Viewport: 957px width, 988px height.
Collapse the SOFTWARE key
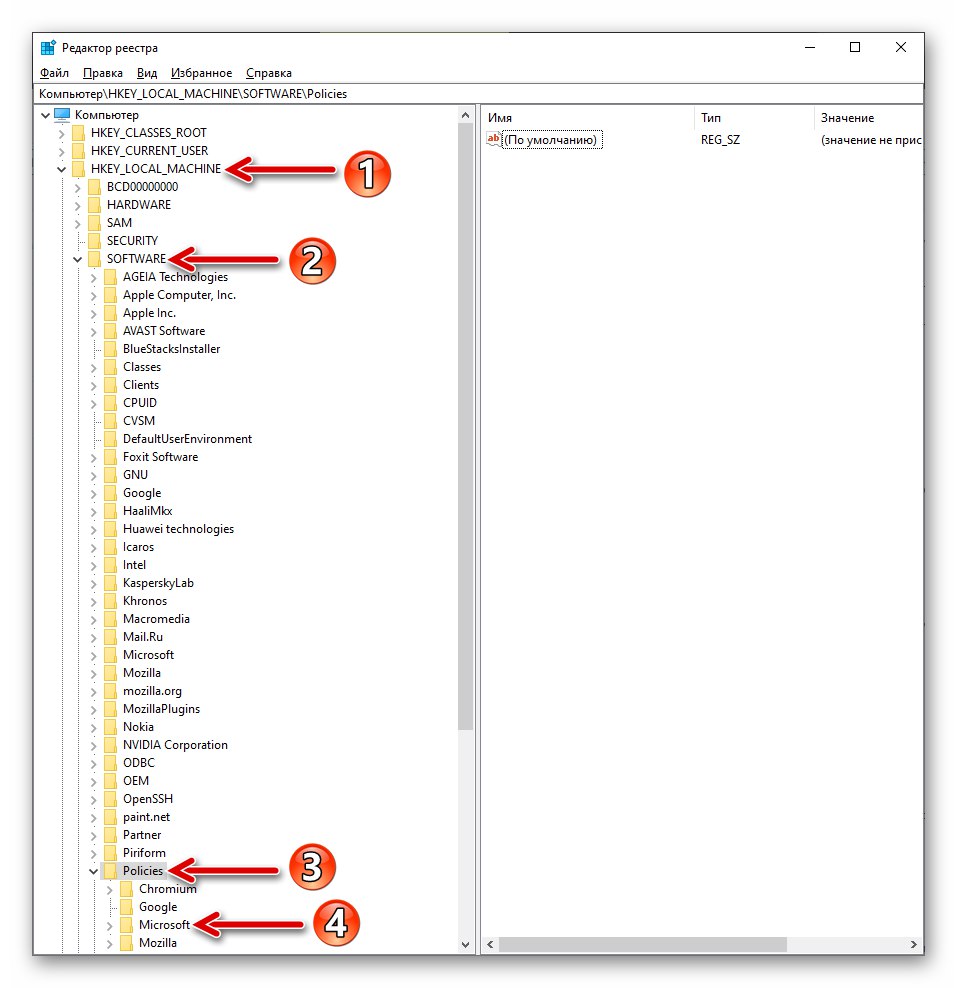77,259
